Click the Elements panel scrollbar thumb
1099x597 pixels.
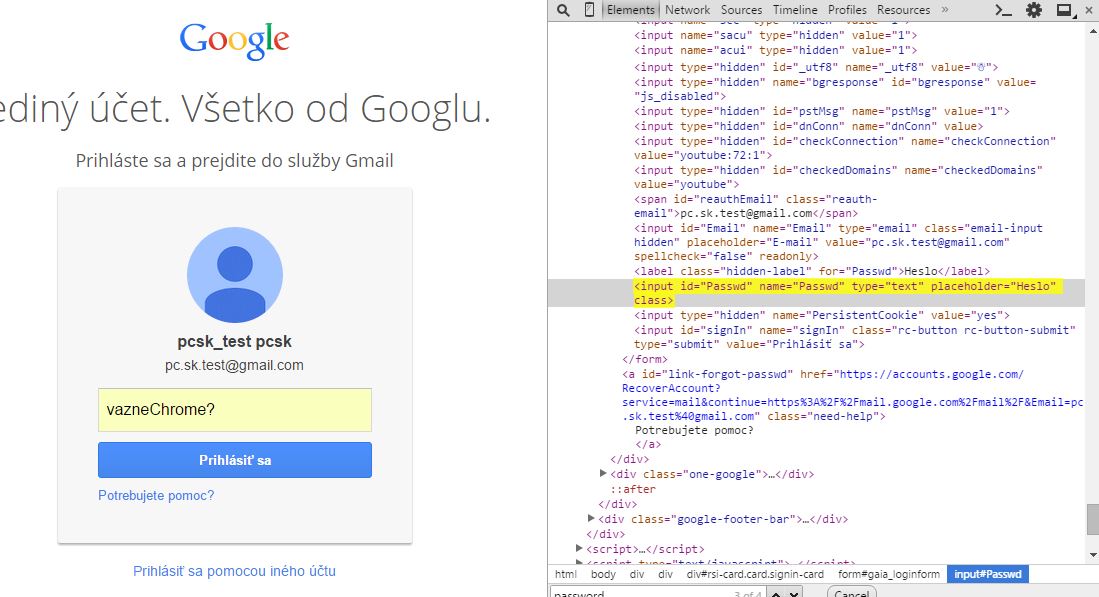click(1092, 519)
